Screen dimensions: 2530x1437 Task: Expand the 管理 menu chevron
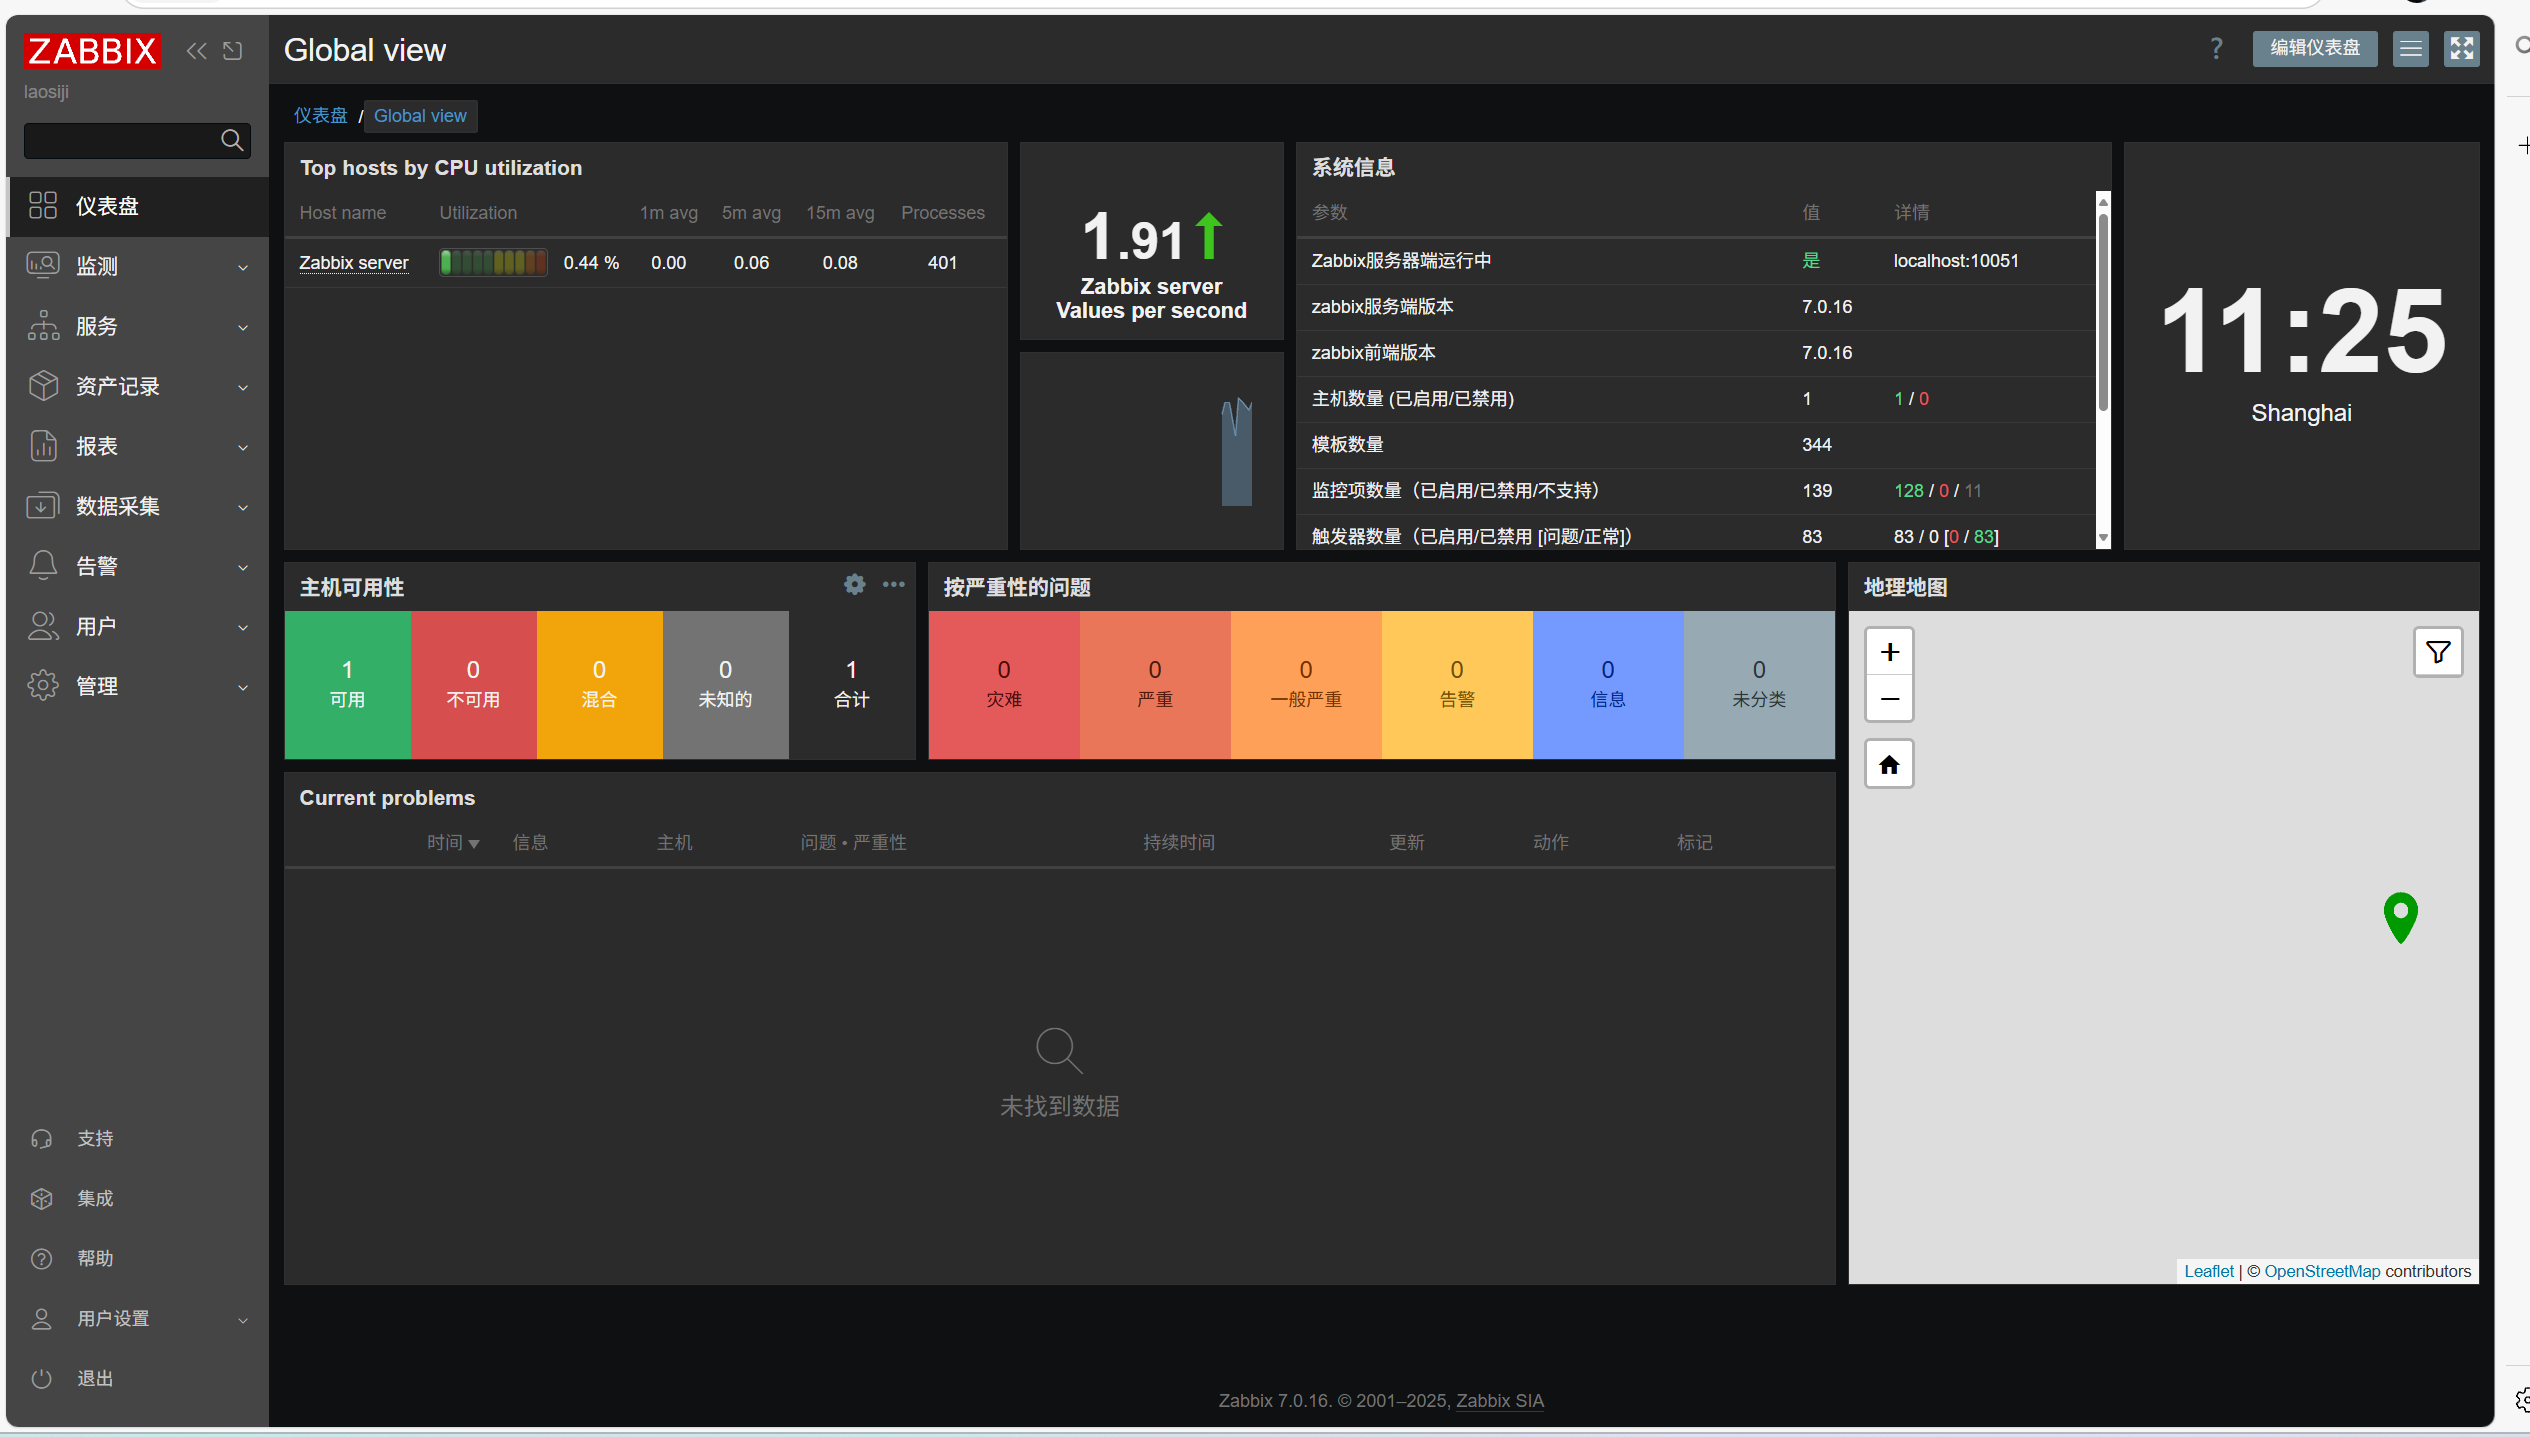(243, 687)
